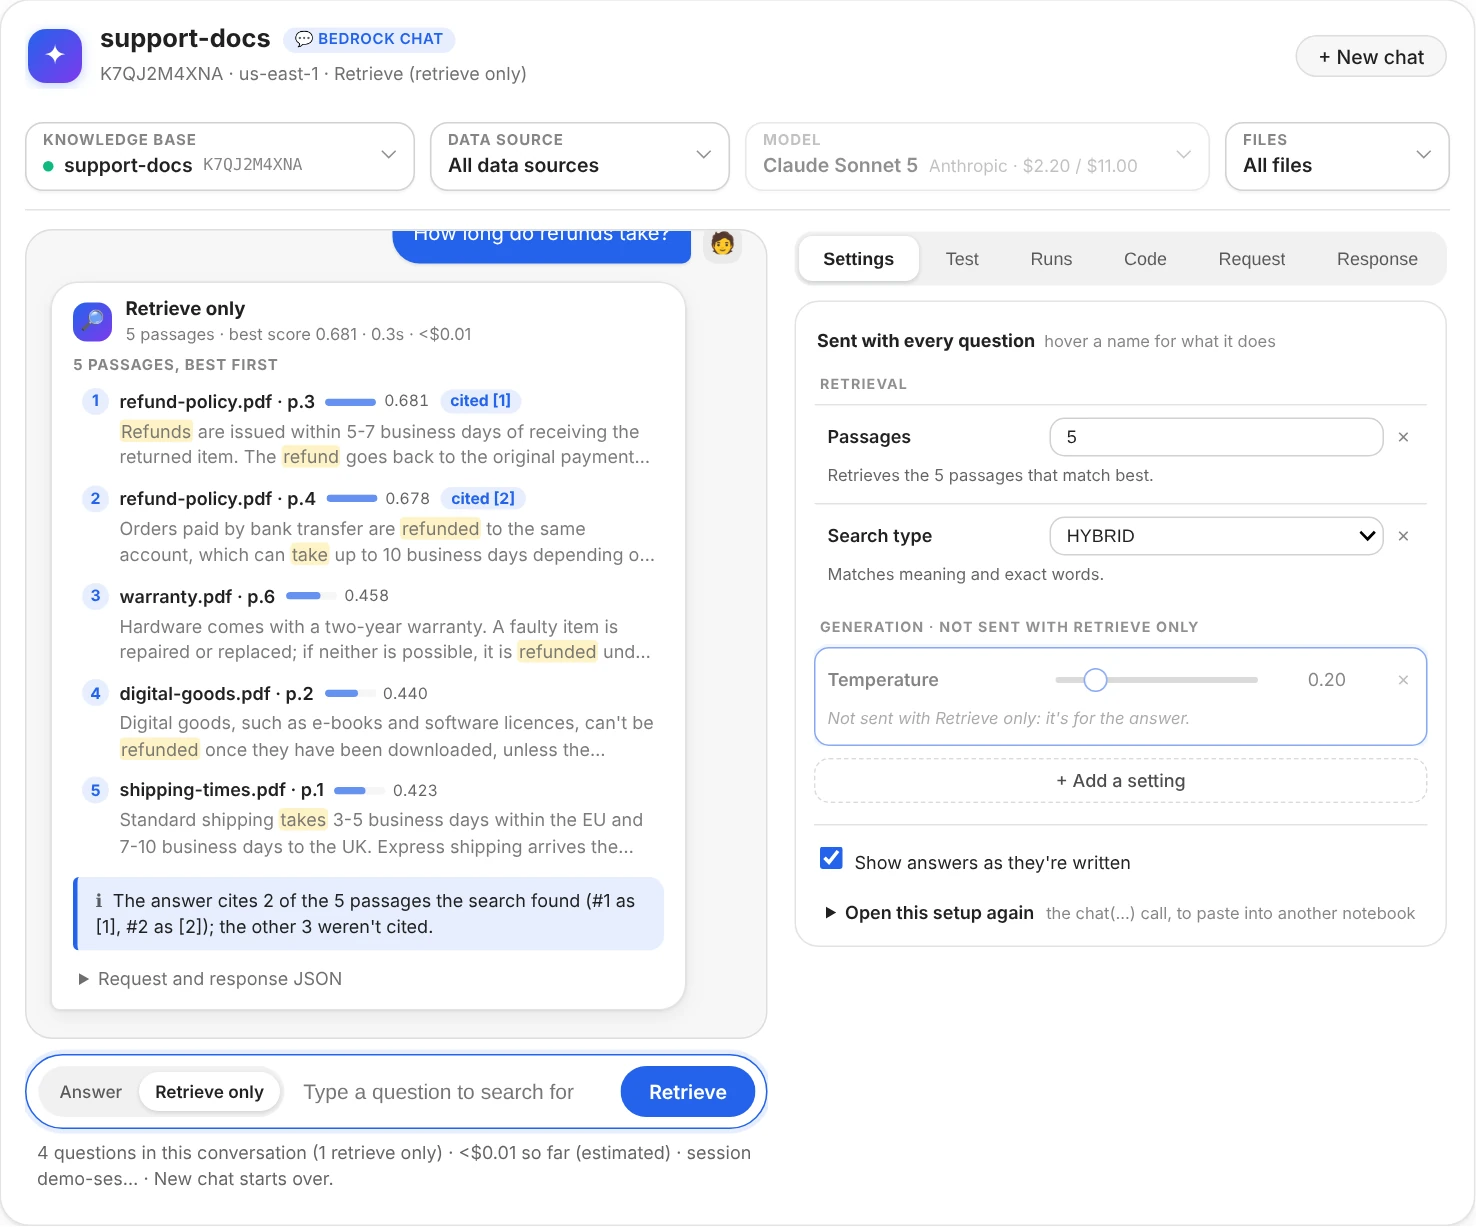1476x1227 pixels.
Task: Click warranty.pdf · p.6 passage title
Action: tap(197, 596)
